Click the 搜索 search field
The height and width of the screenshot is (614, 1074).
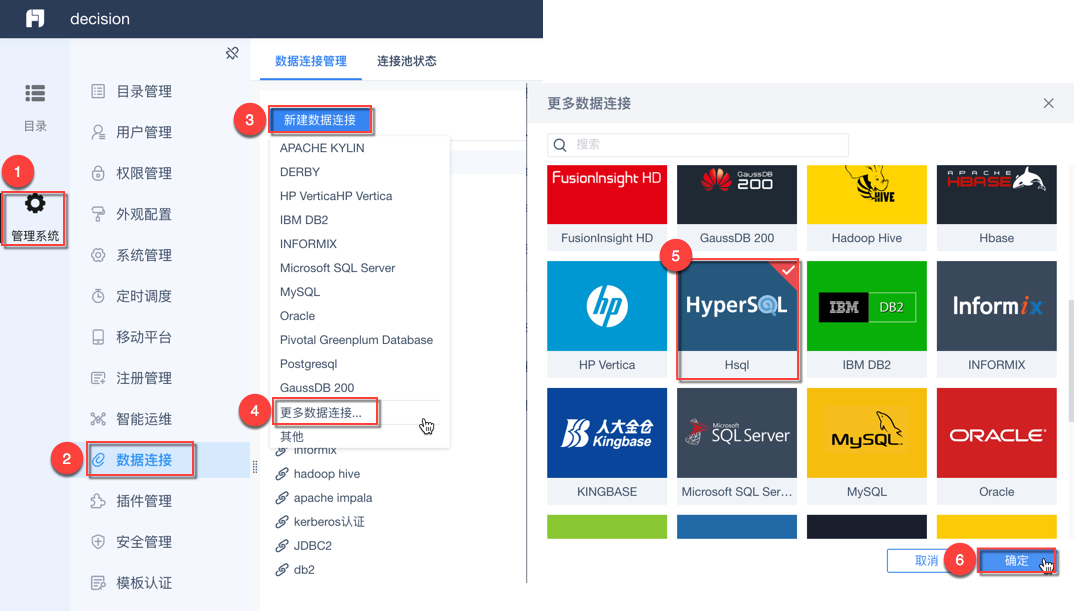point(698,145)
